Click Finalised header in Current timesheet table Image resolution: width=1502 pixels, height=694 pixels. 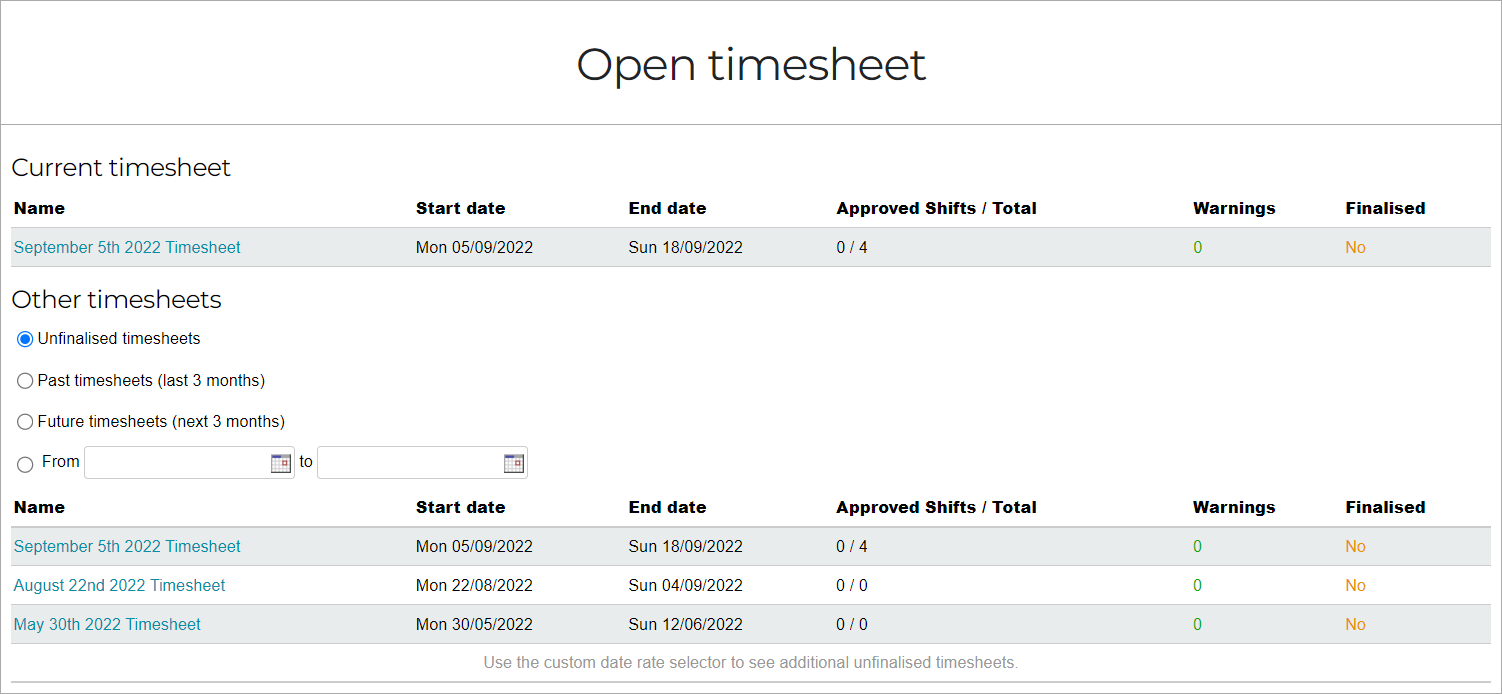tap(1385, 208)
